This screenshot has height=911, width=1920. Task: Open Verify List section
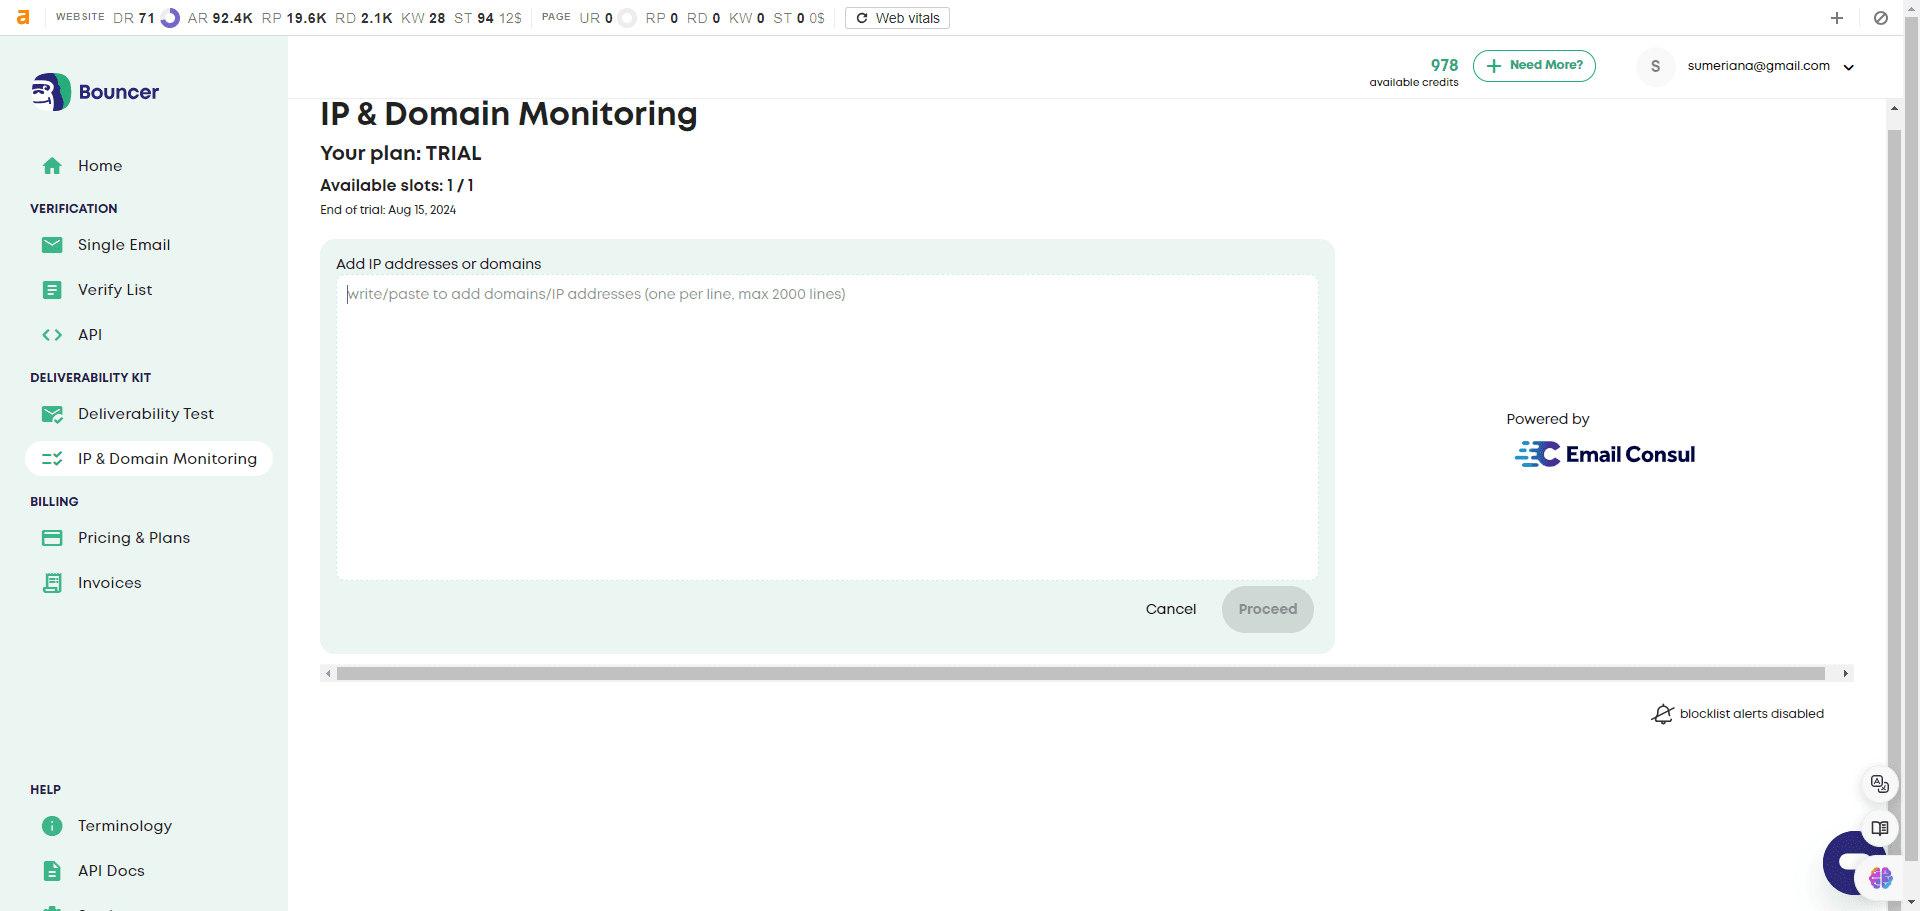pos(115,290)
